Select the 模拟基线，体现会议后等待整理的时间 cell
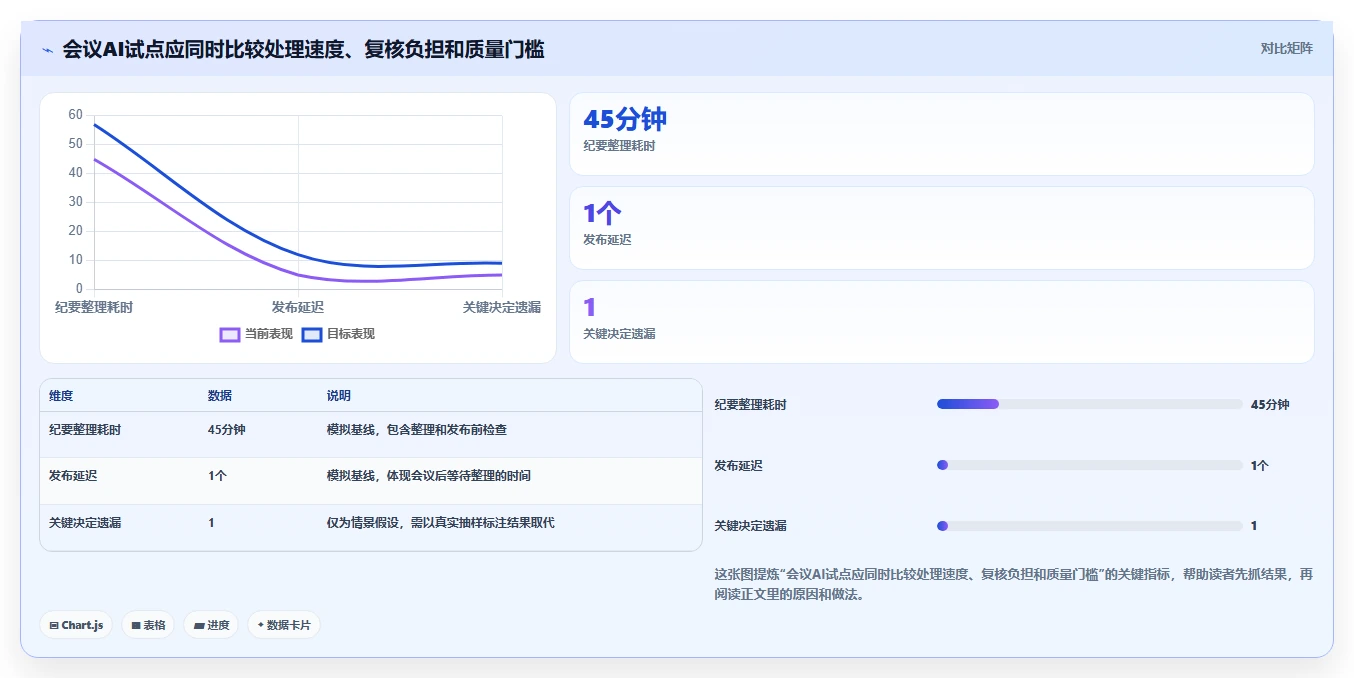This screenshot has width=1354, height=678. click(428, 476)
